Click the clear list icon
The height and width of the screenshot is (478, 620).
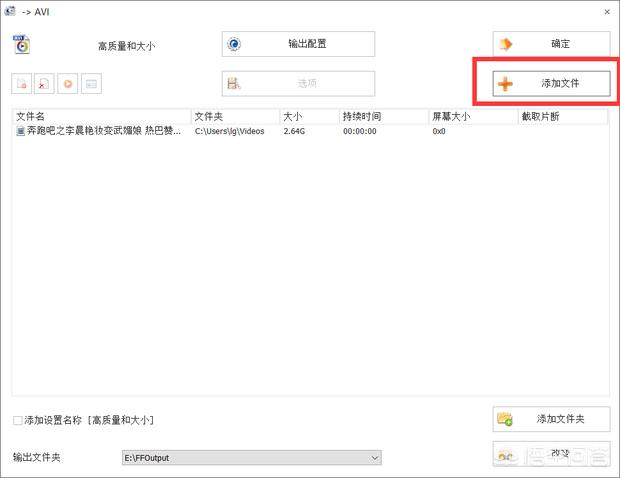[45, 85]
